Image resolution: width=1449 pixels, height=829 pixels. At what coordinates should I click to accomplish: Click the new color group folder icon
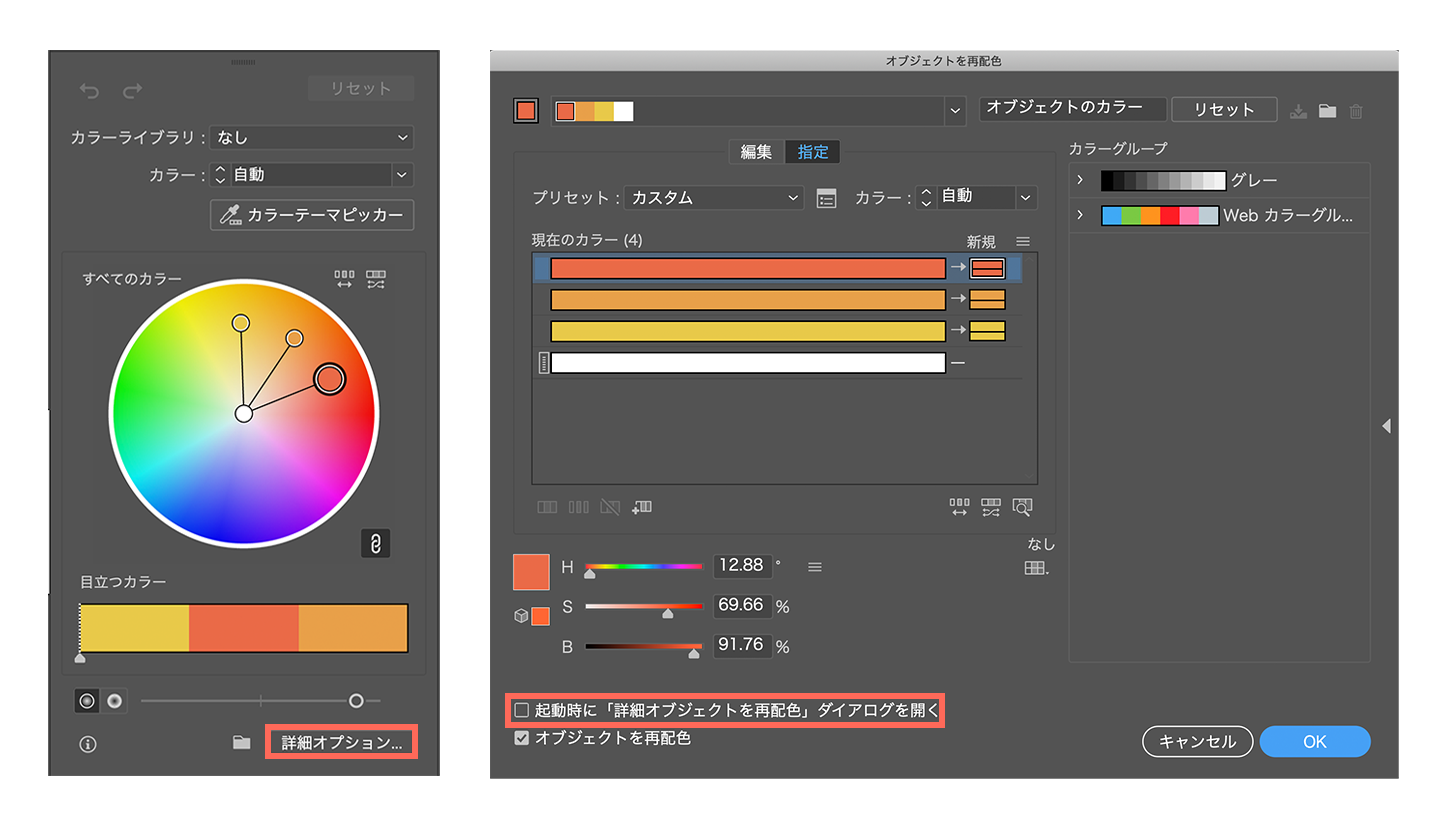pyautogui.click(x=1327, y=111)
